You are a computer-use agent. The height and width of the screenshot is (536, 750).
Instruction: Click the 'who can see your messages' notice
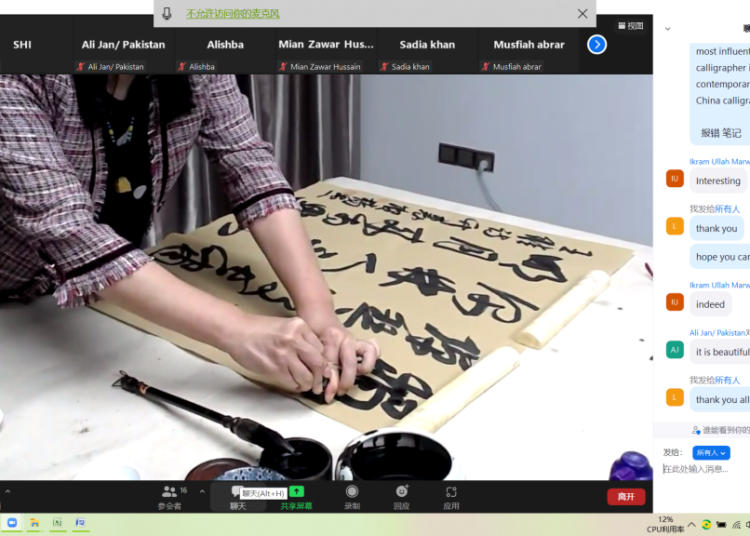[720, 430]
